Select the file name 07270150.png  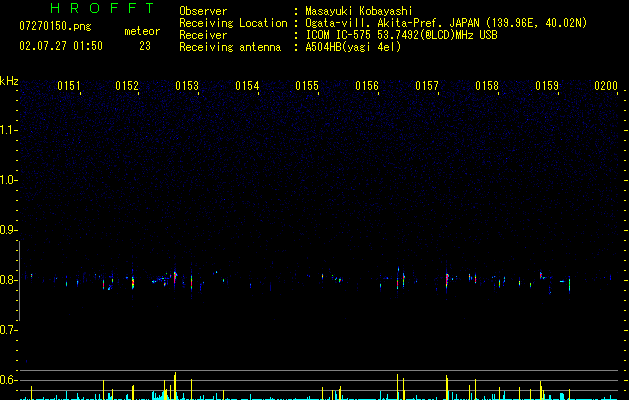(x=55, y=27)
